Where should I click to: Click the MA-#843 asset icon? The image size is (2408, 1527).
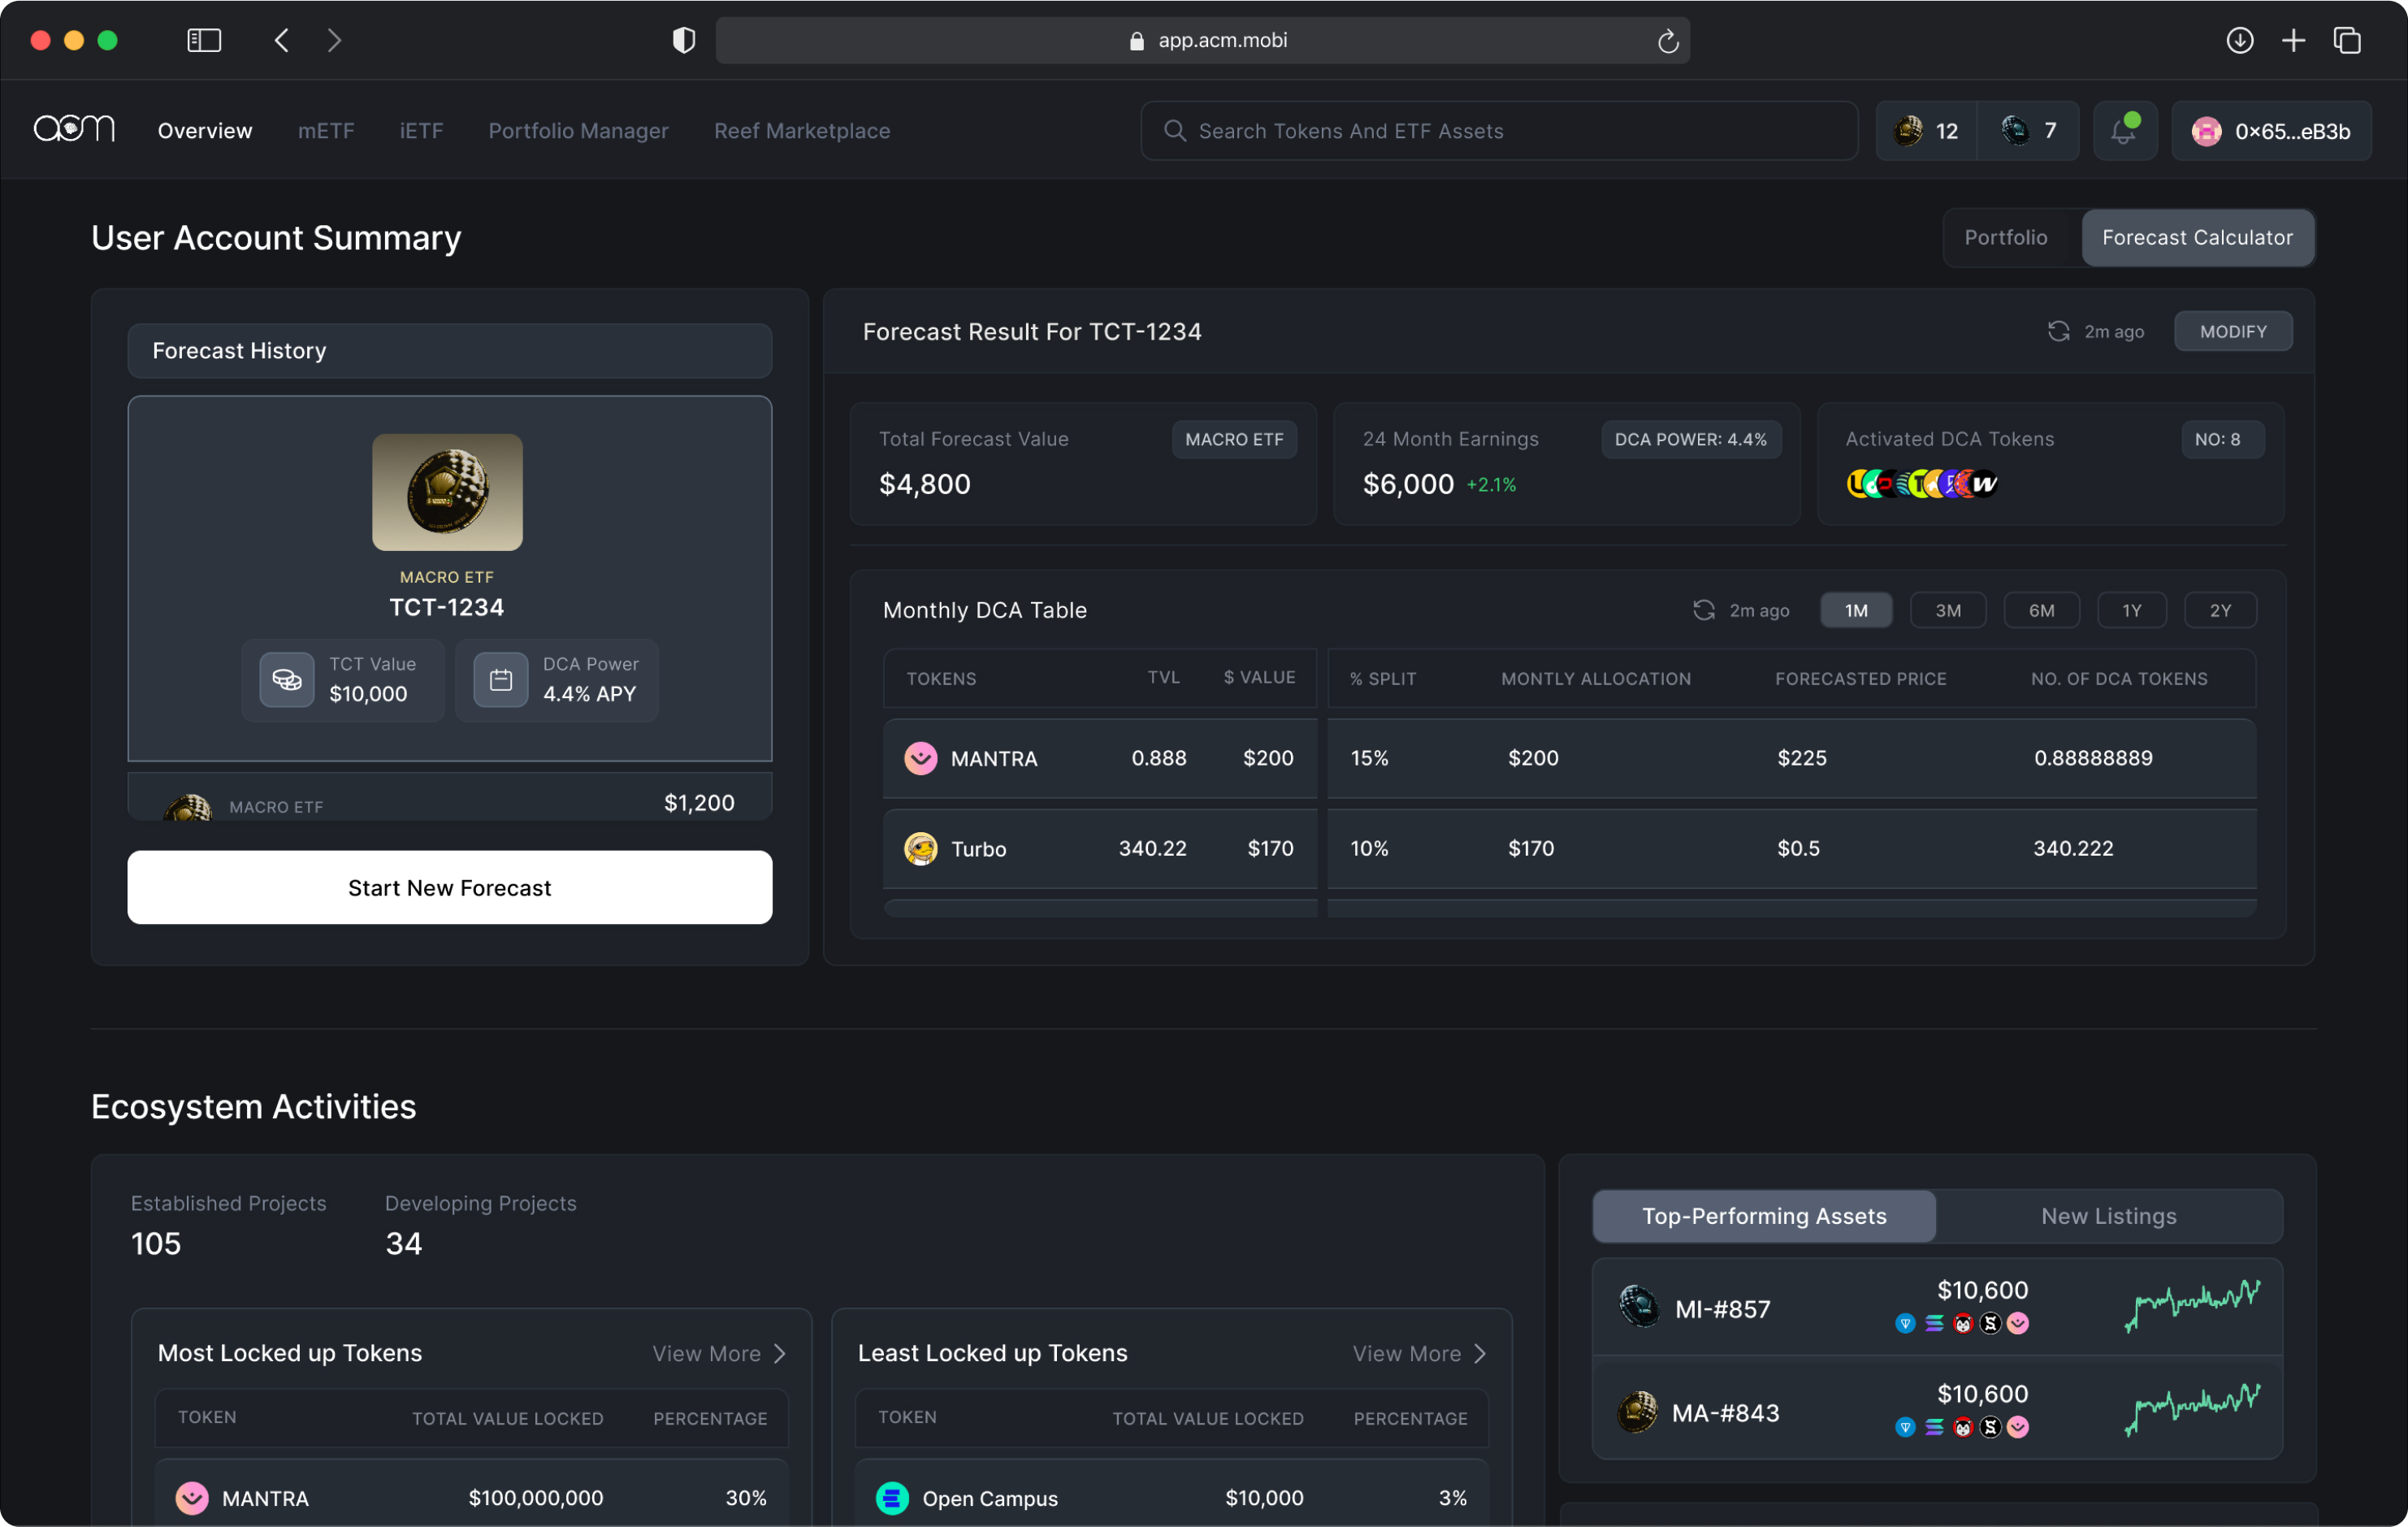click(x=1637, y=1411)
